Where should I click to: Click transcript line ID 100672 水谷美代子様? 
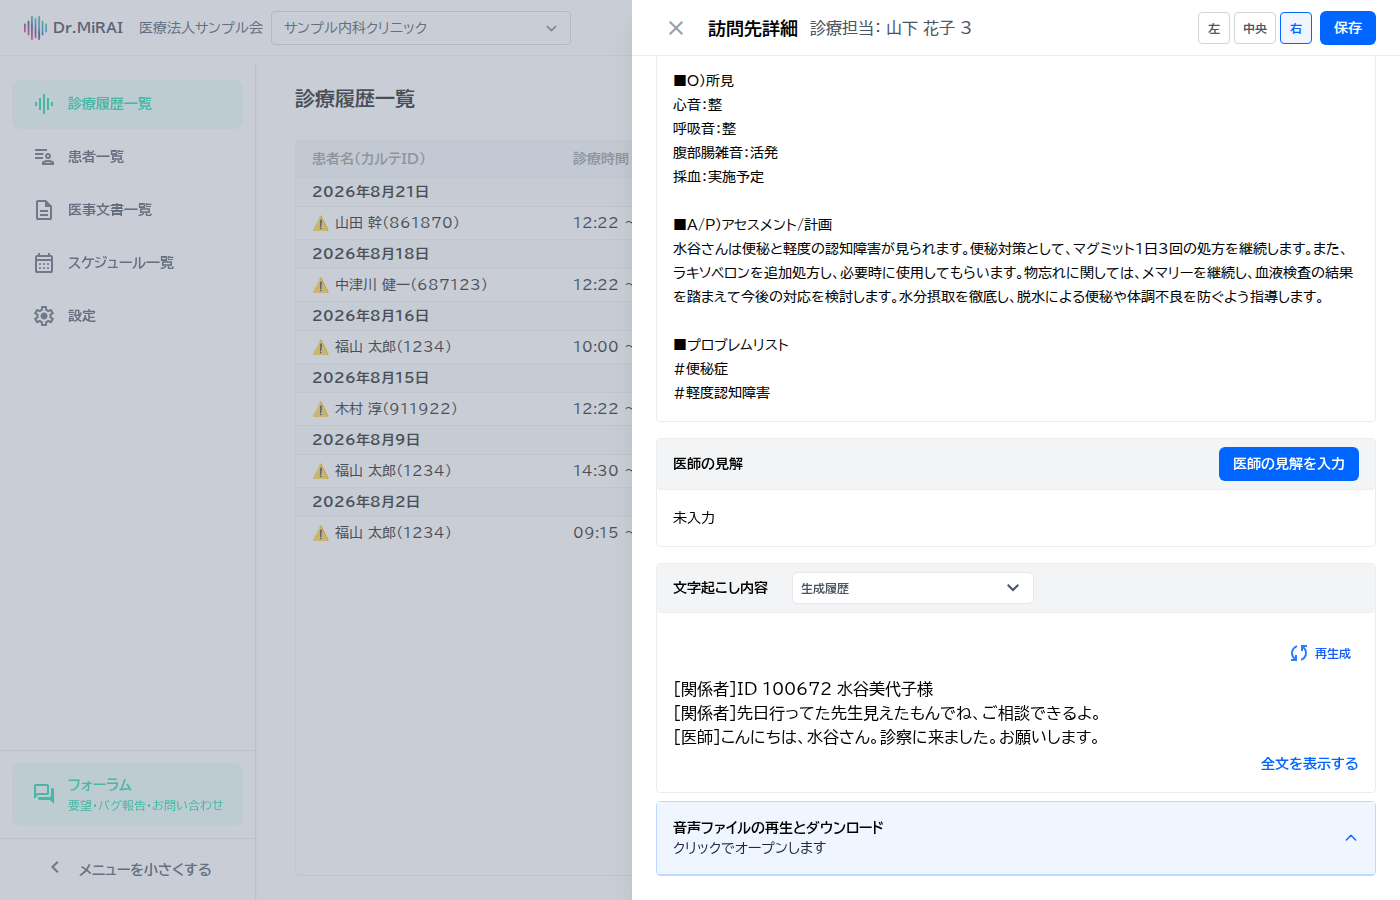(x=804, y=689)
